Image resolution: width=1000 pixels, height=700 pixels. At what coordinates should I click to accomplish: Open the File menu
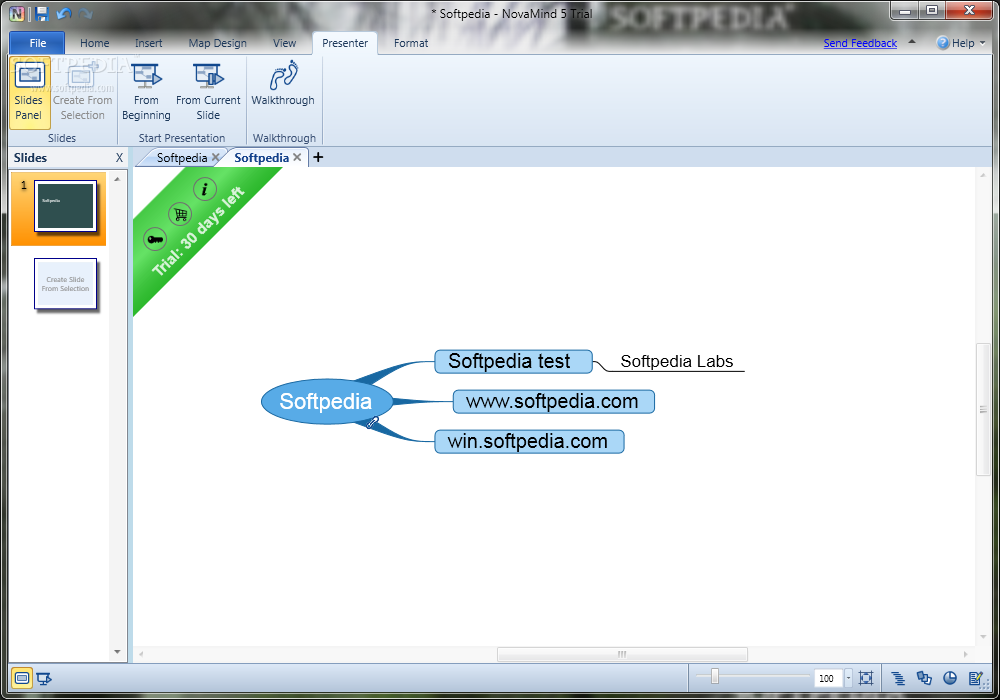pos(38,43)
